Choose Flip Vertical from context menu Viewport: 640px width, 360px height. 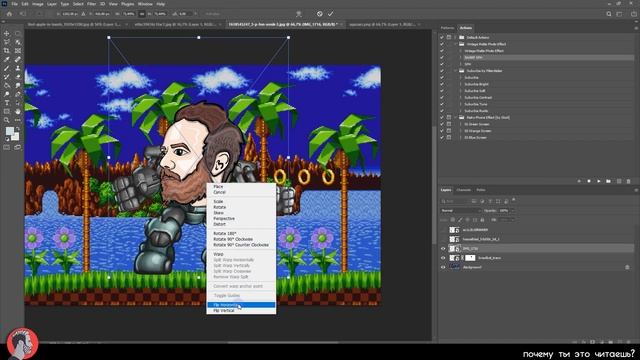click(x=241, y=311)
